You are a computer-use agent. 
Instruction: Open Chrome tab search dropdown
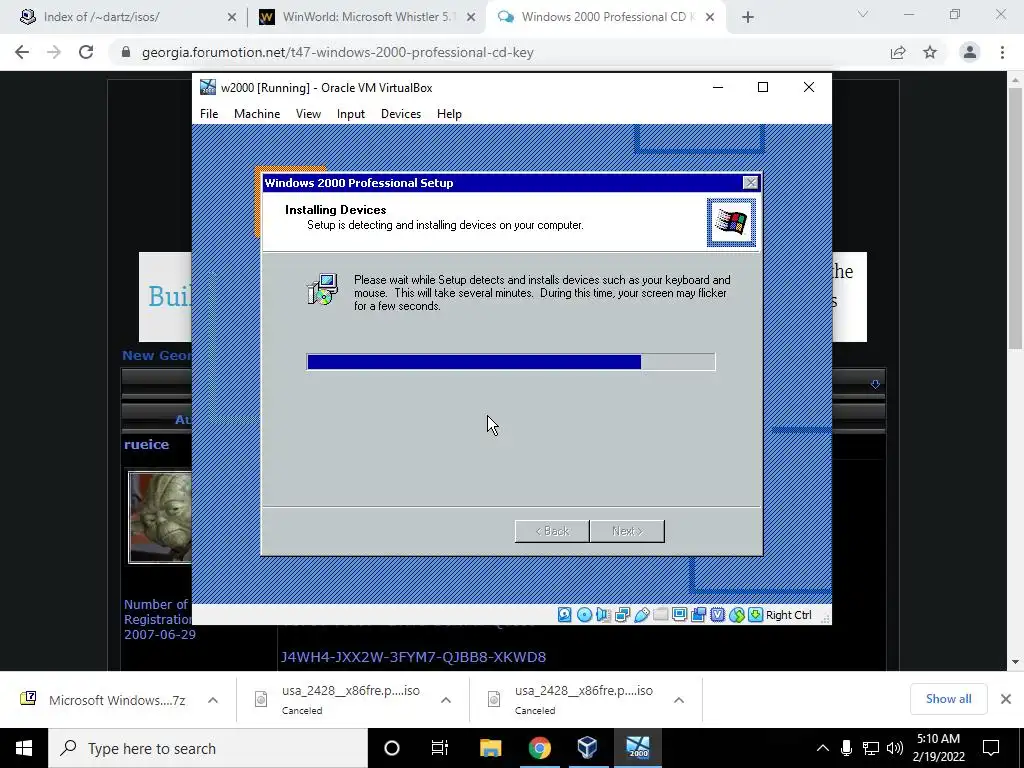[862, 14]
